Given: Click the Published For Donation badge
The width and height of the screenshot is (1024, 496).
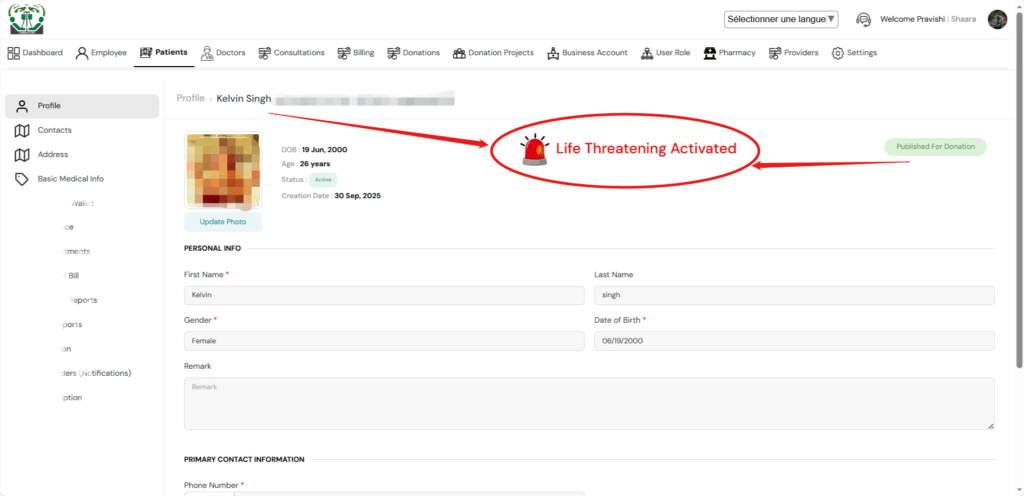Looking at the screenshot, I should coord(935,147).
